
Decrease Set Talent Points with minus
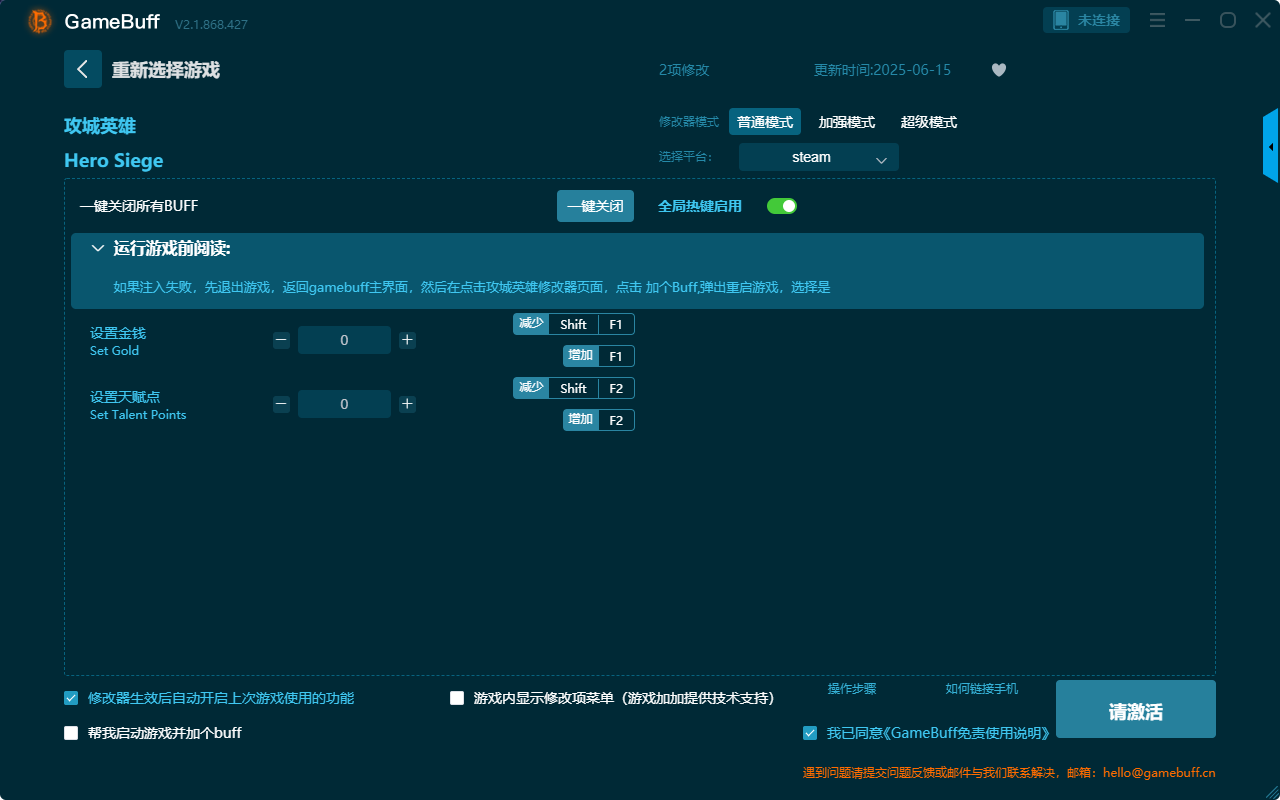tap(282, 404)
